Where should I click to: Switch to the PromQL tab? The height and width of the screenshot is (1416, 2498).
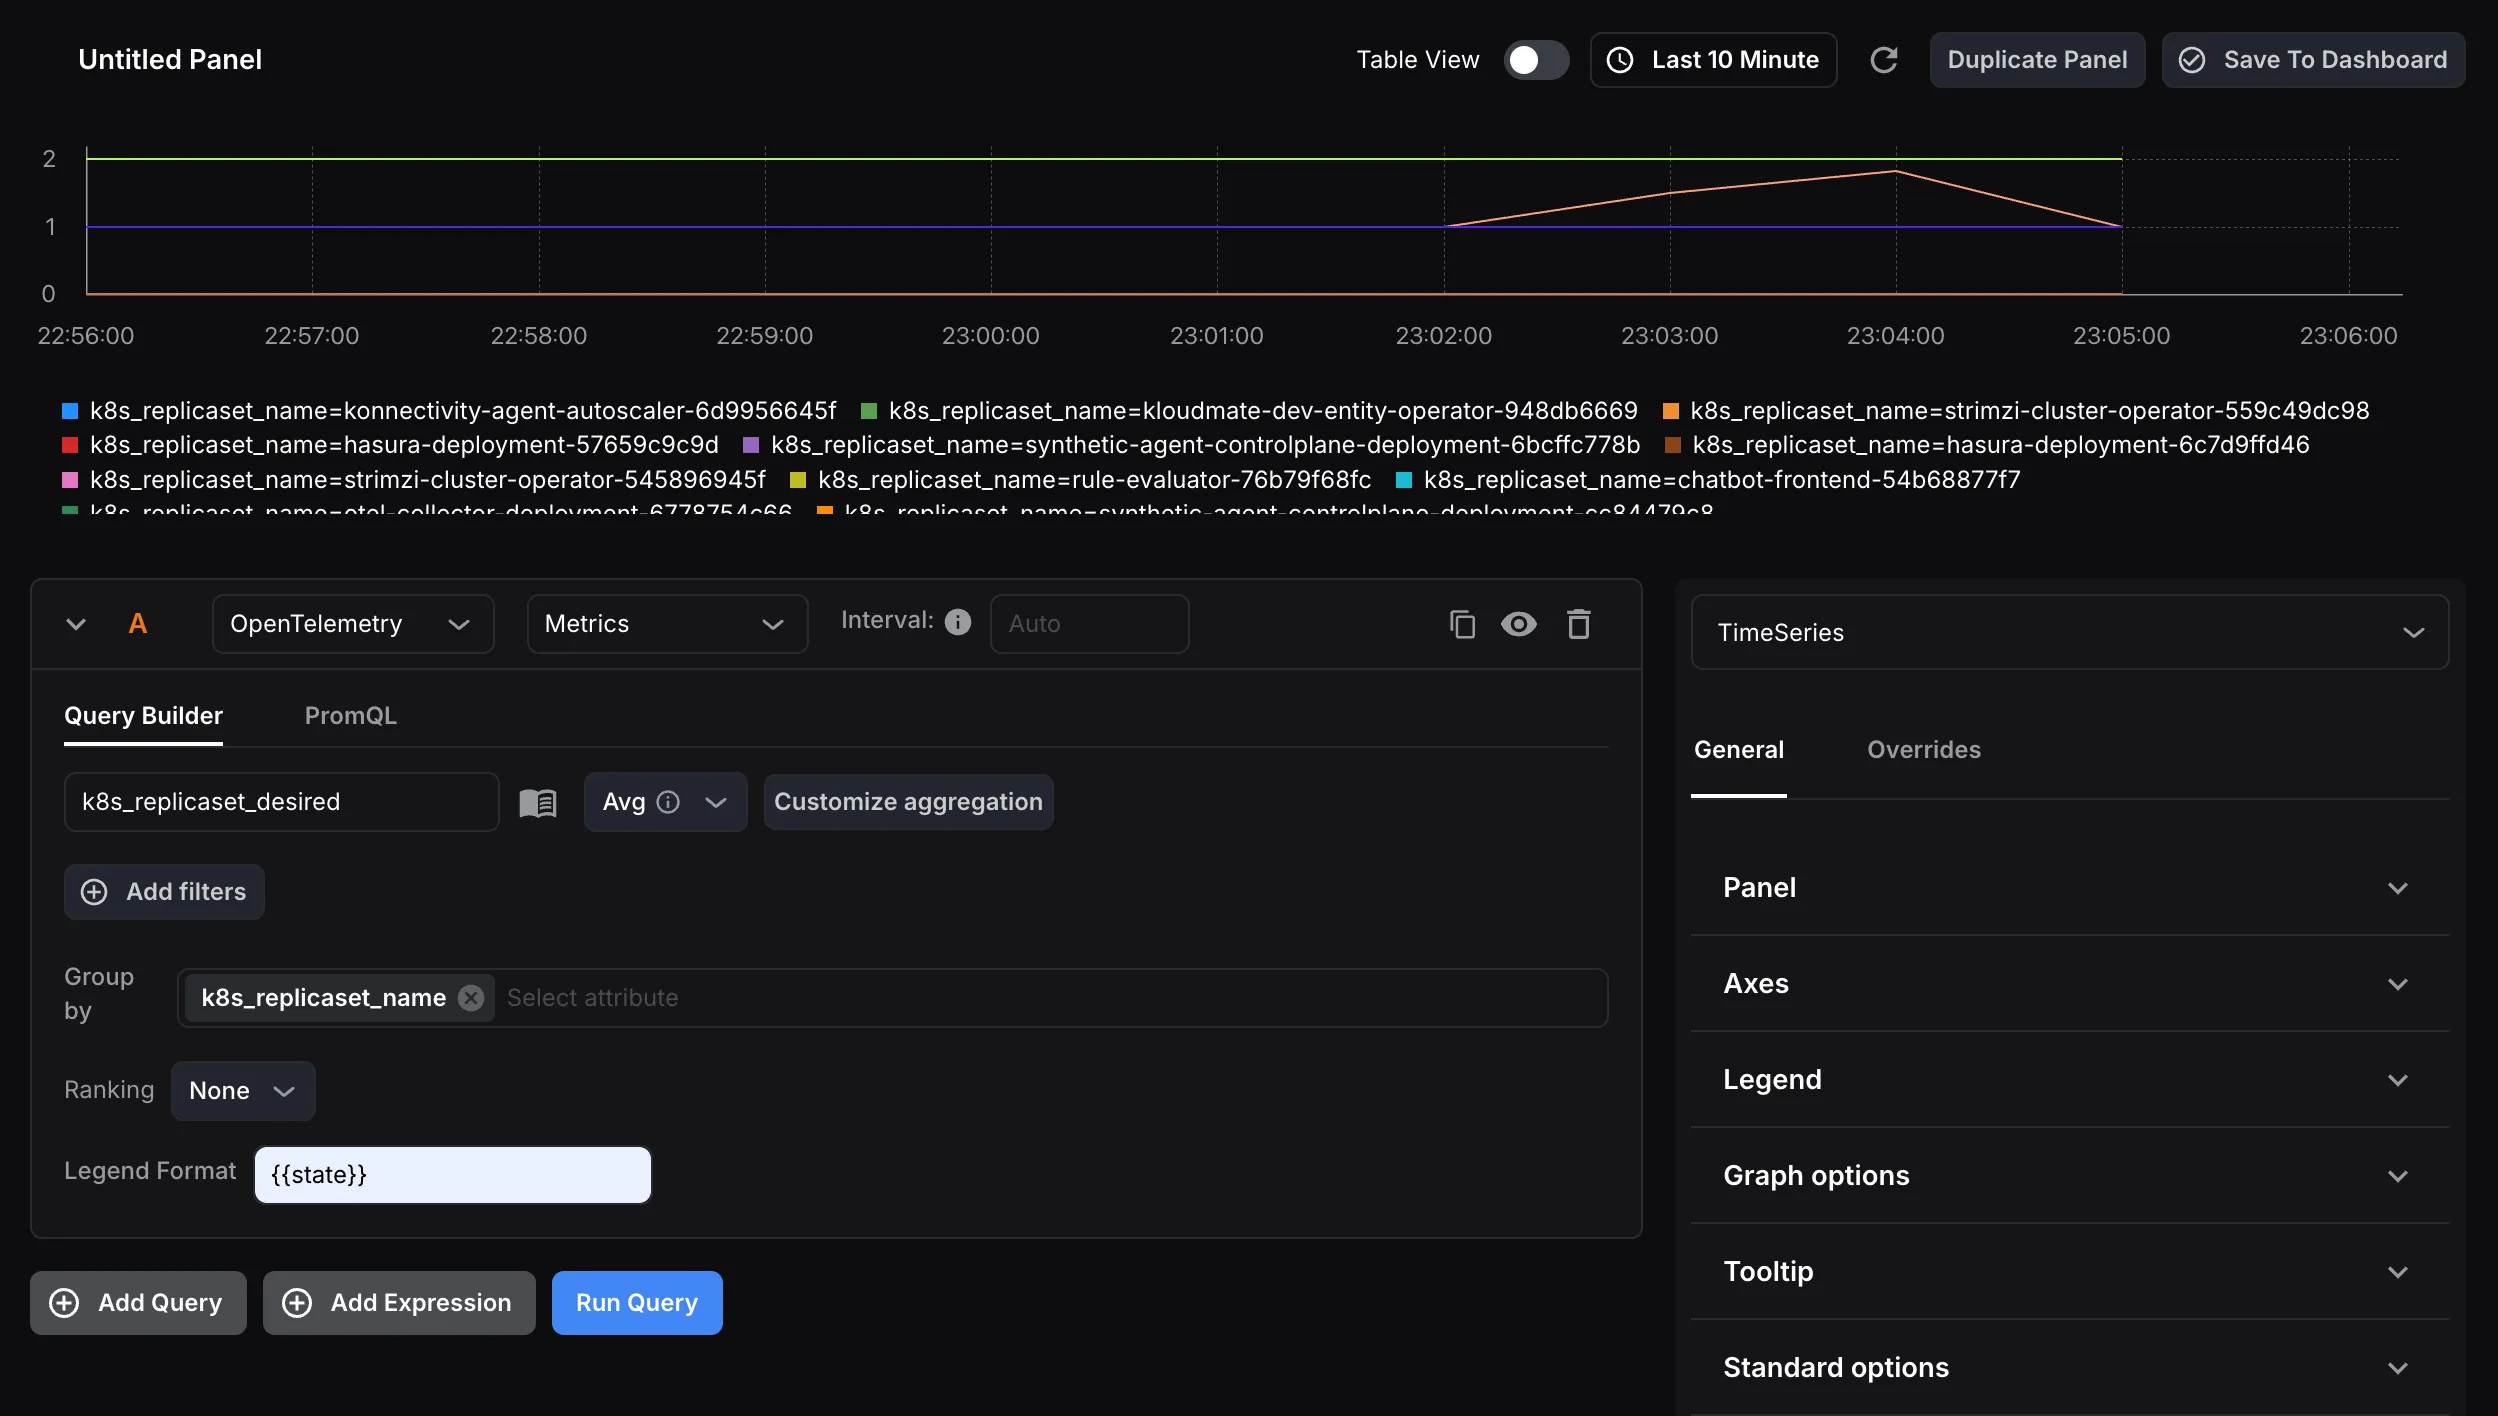click(351, 716)
